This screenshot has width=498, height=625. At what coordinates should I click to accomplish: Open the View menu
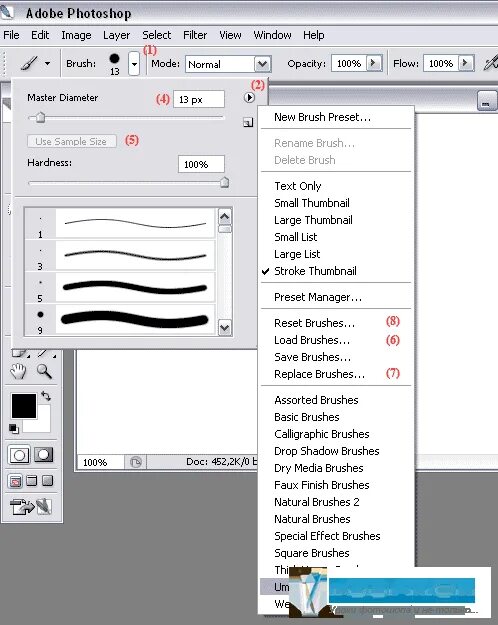point(230,35)
